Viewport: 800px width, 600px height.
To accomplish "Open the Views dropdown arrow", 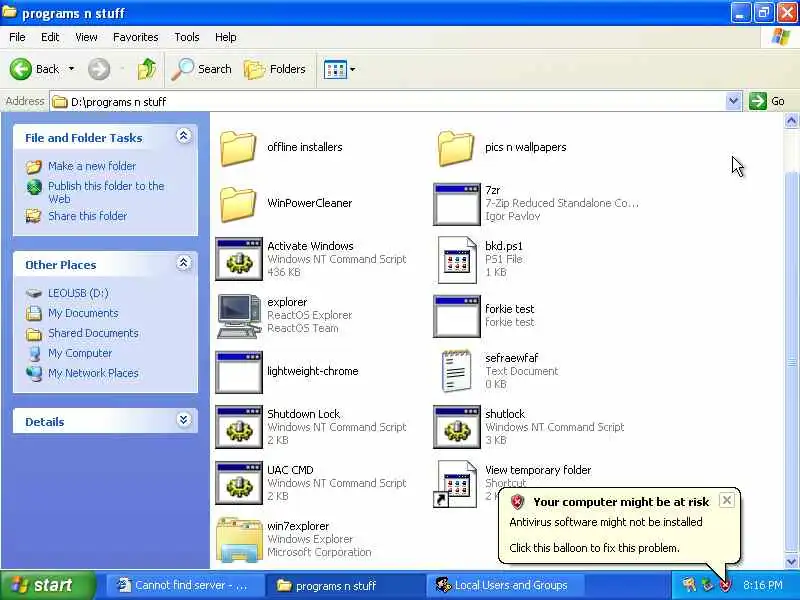I will [353, 69].
